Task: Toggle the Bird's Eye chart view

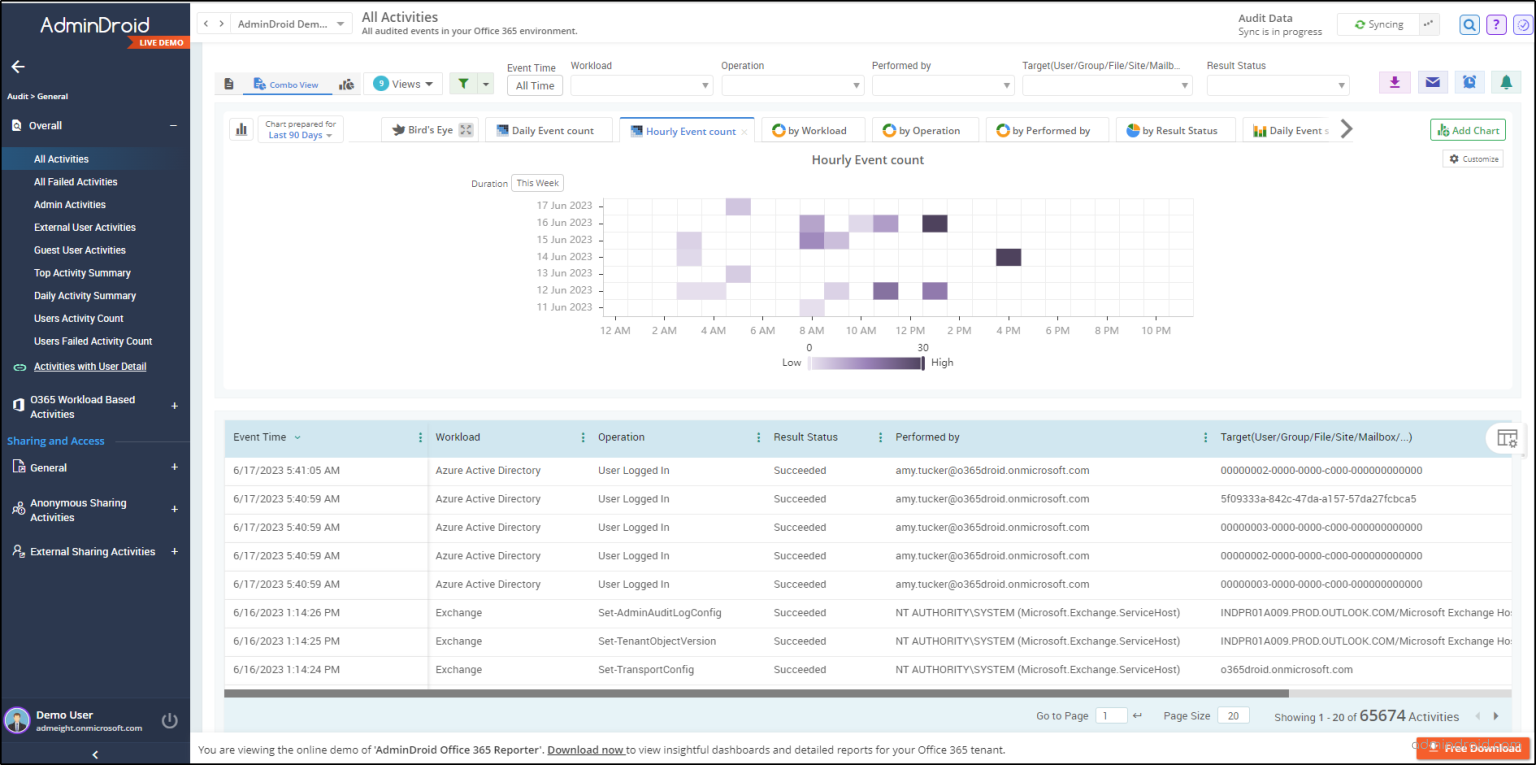Action: click(429, 129)
